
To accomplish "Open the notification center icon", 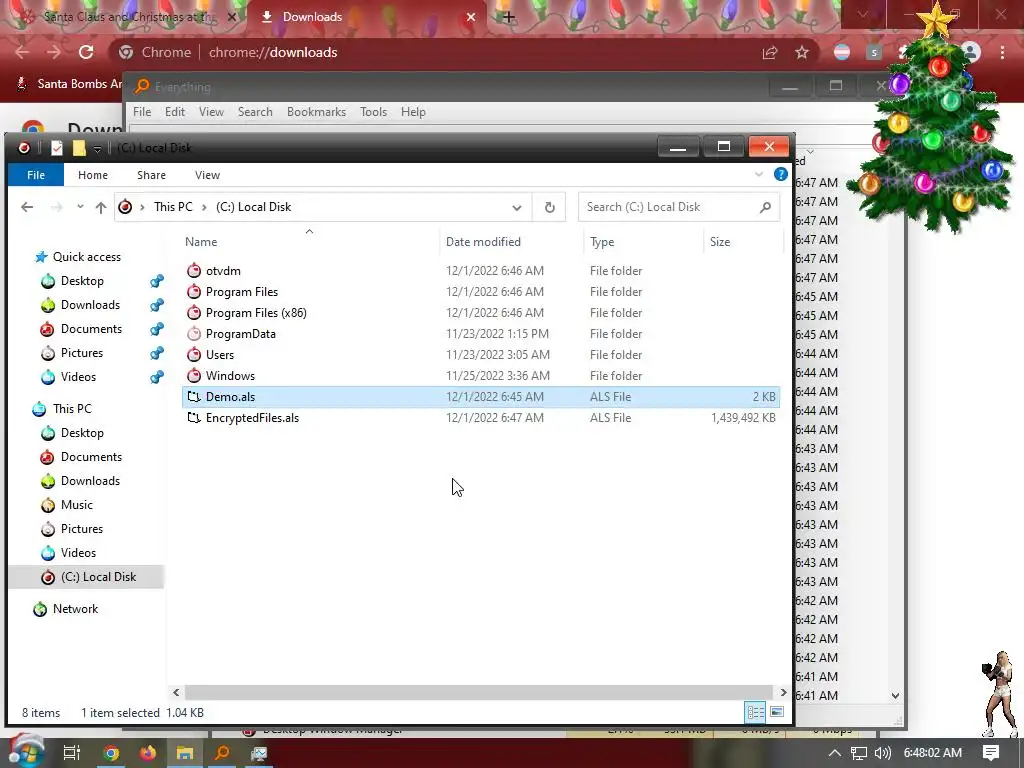I will pos(991,753).
